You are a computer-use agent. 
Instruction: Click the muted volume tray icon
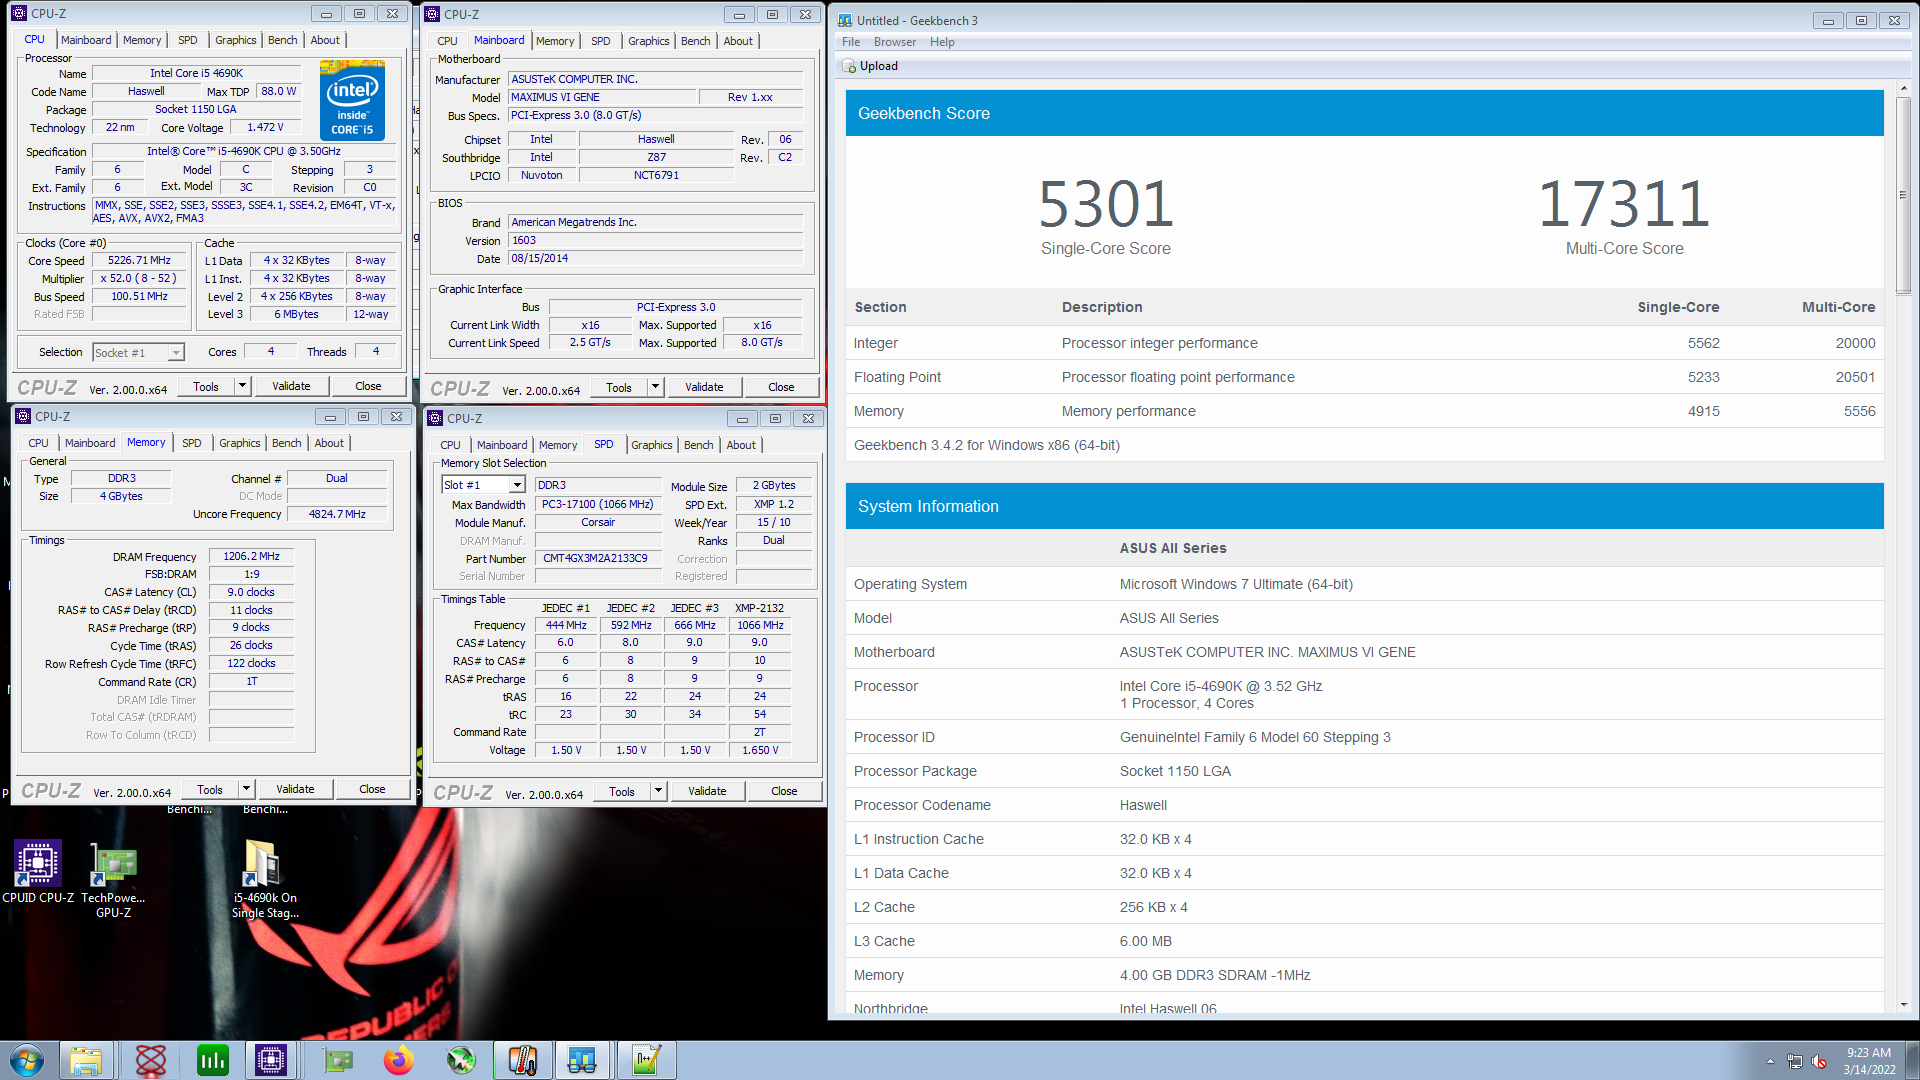1819,1061
